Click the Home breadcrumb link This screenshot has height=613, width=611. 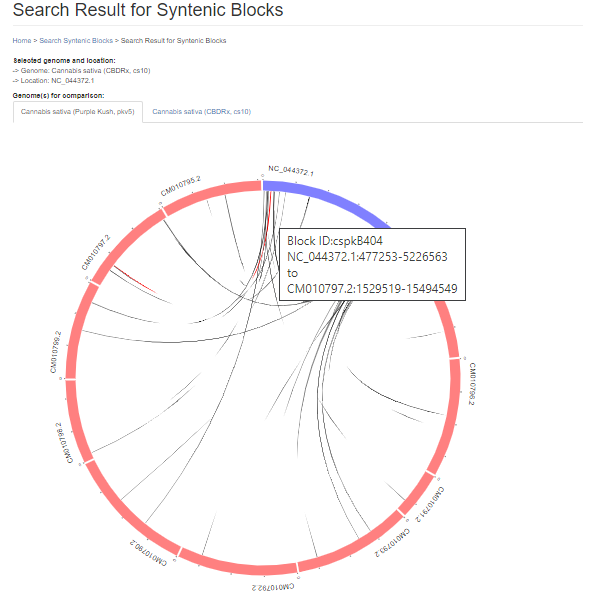pyautogui.click(x=21, y=41)
